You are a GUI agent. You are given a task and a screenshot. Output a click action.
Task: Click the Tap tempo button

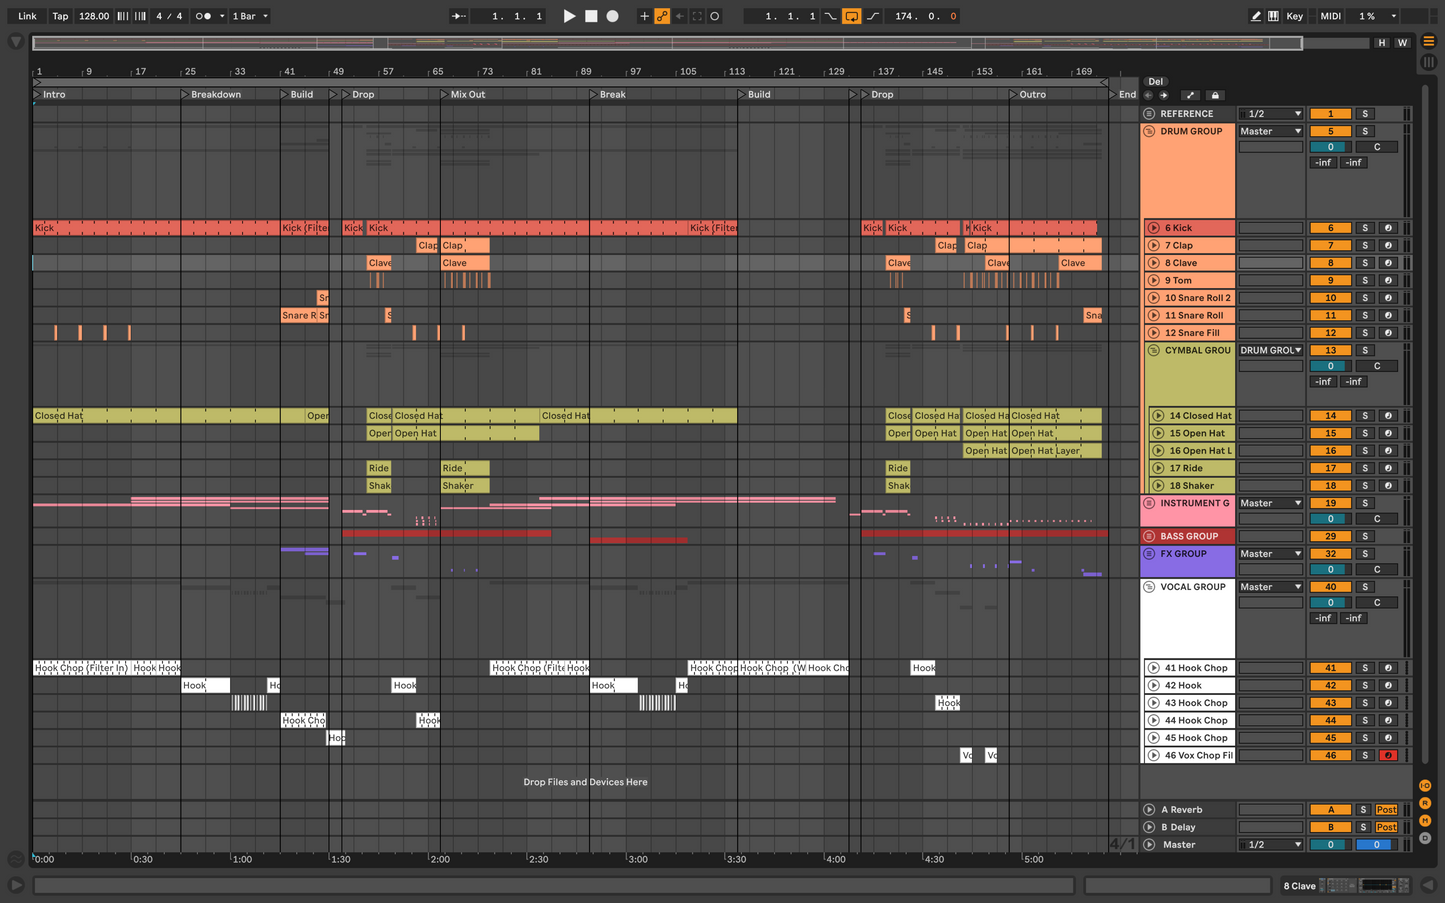60,16
